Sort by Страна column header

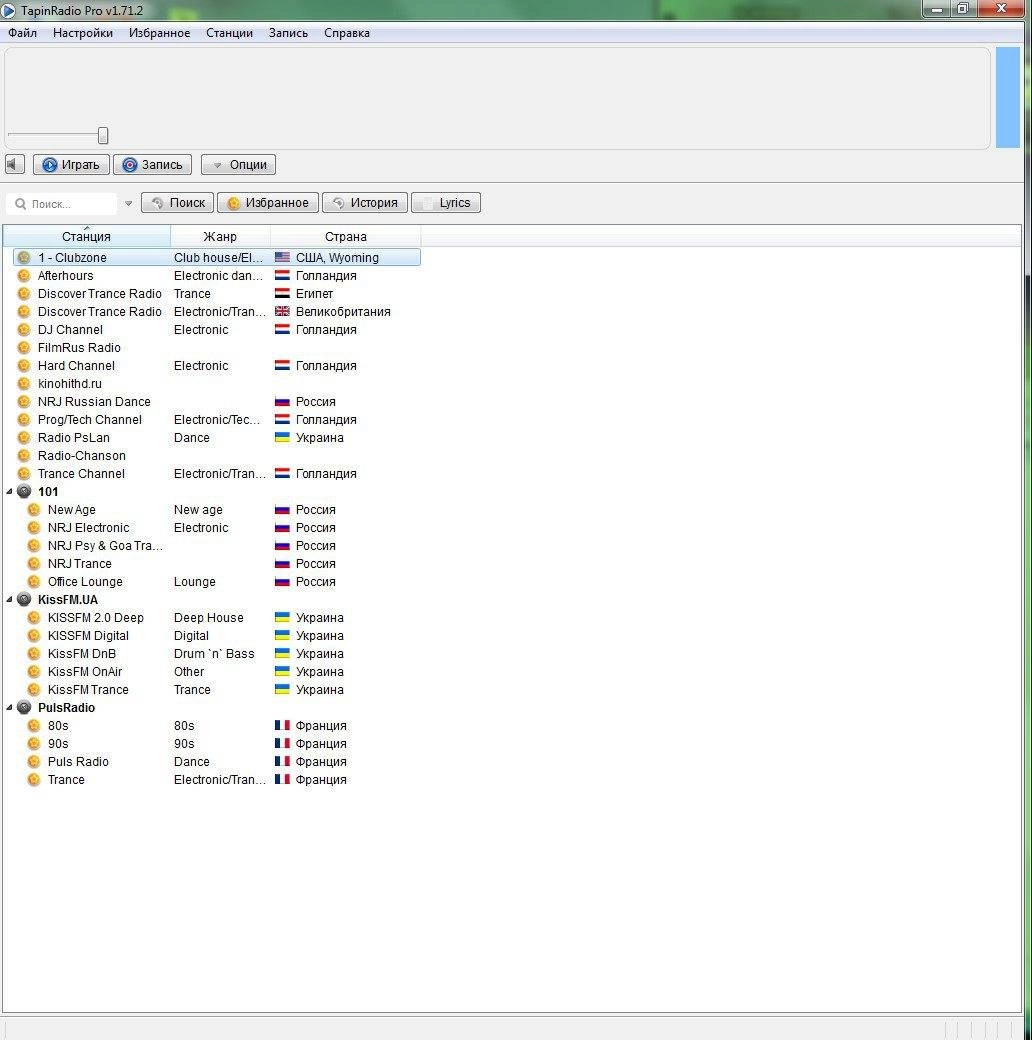(x=346, y=236)
